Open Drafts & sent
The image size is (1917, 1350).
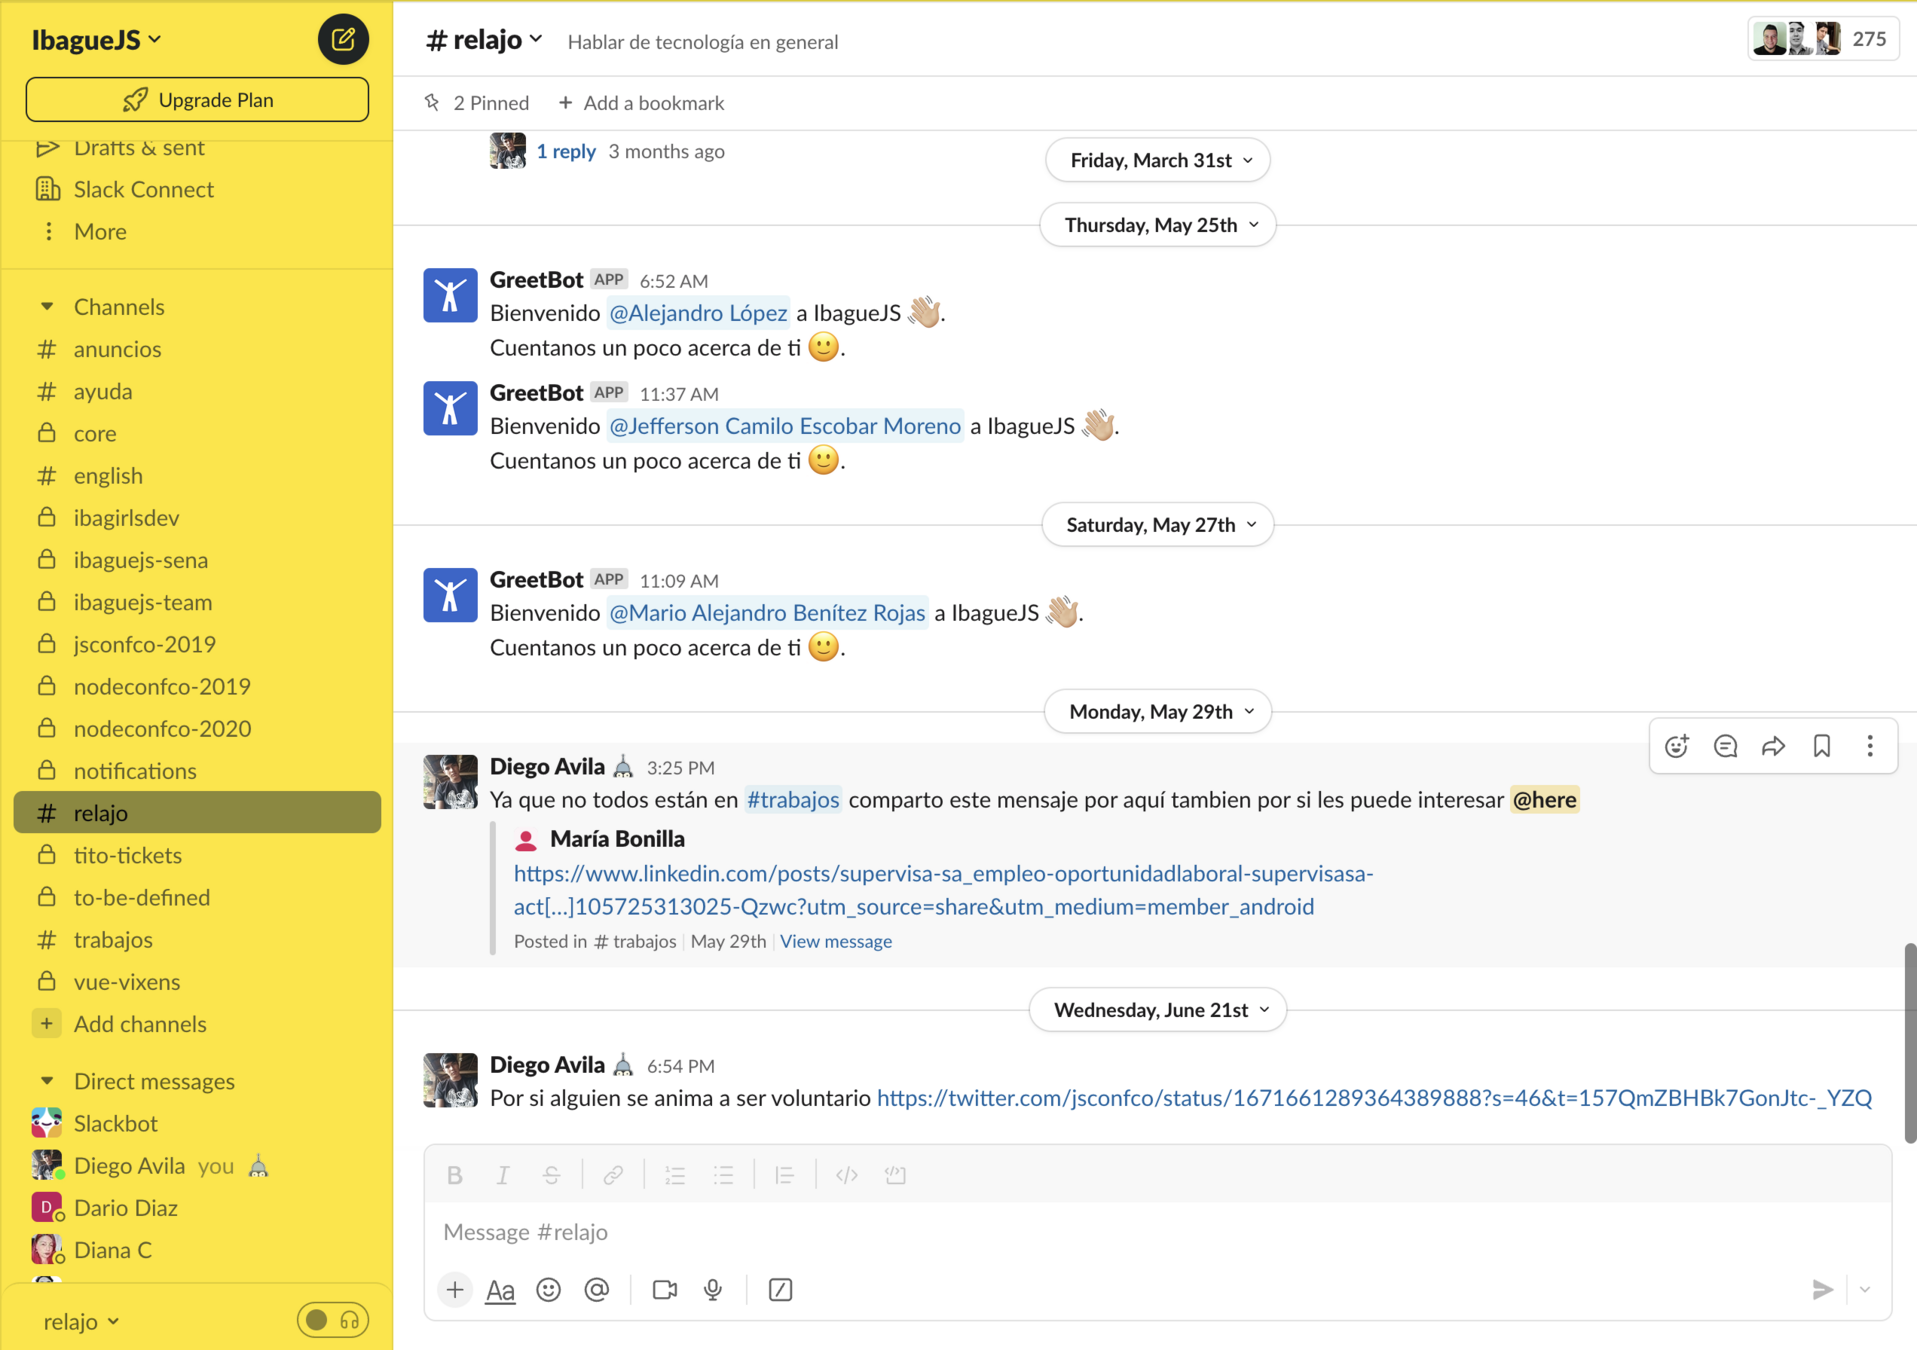(x=197, y=148)
